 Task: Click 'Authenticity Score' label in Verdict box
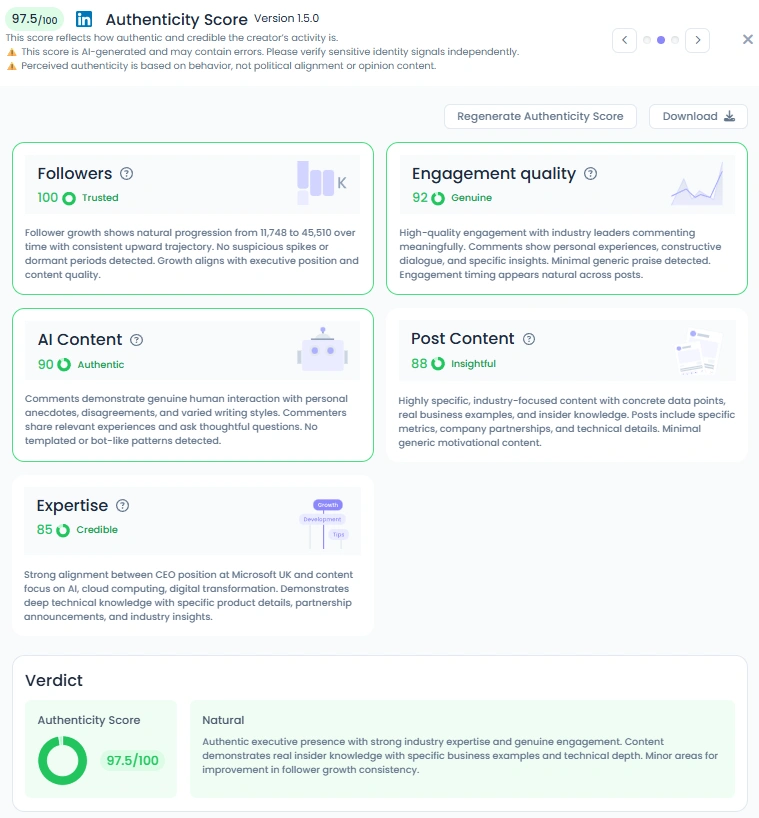89,720
